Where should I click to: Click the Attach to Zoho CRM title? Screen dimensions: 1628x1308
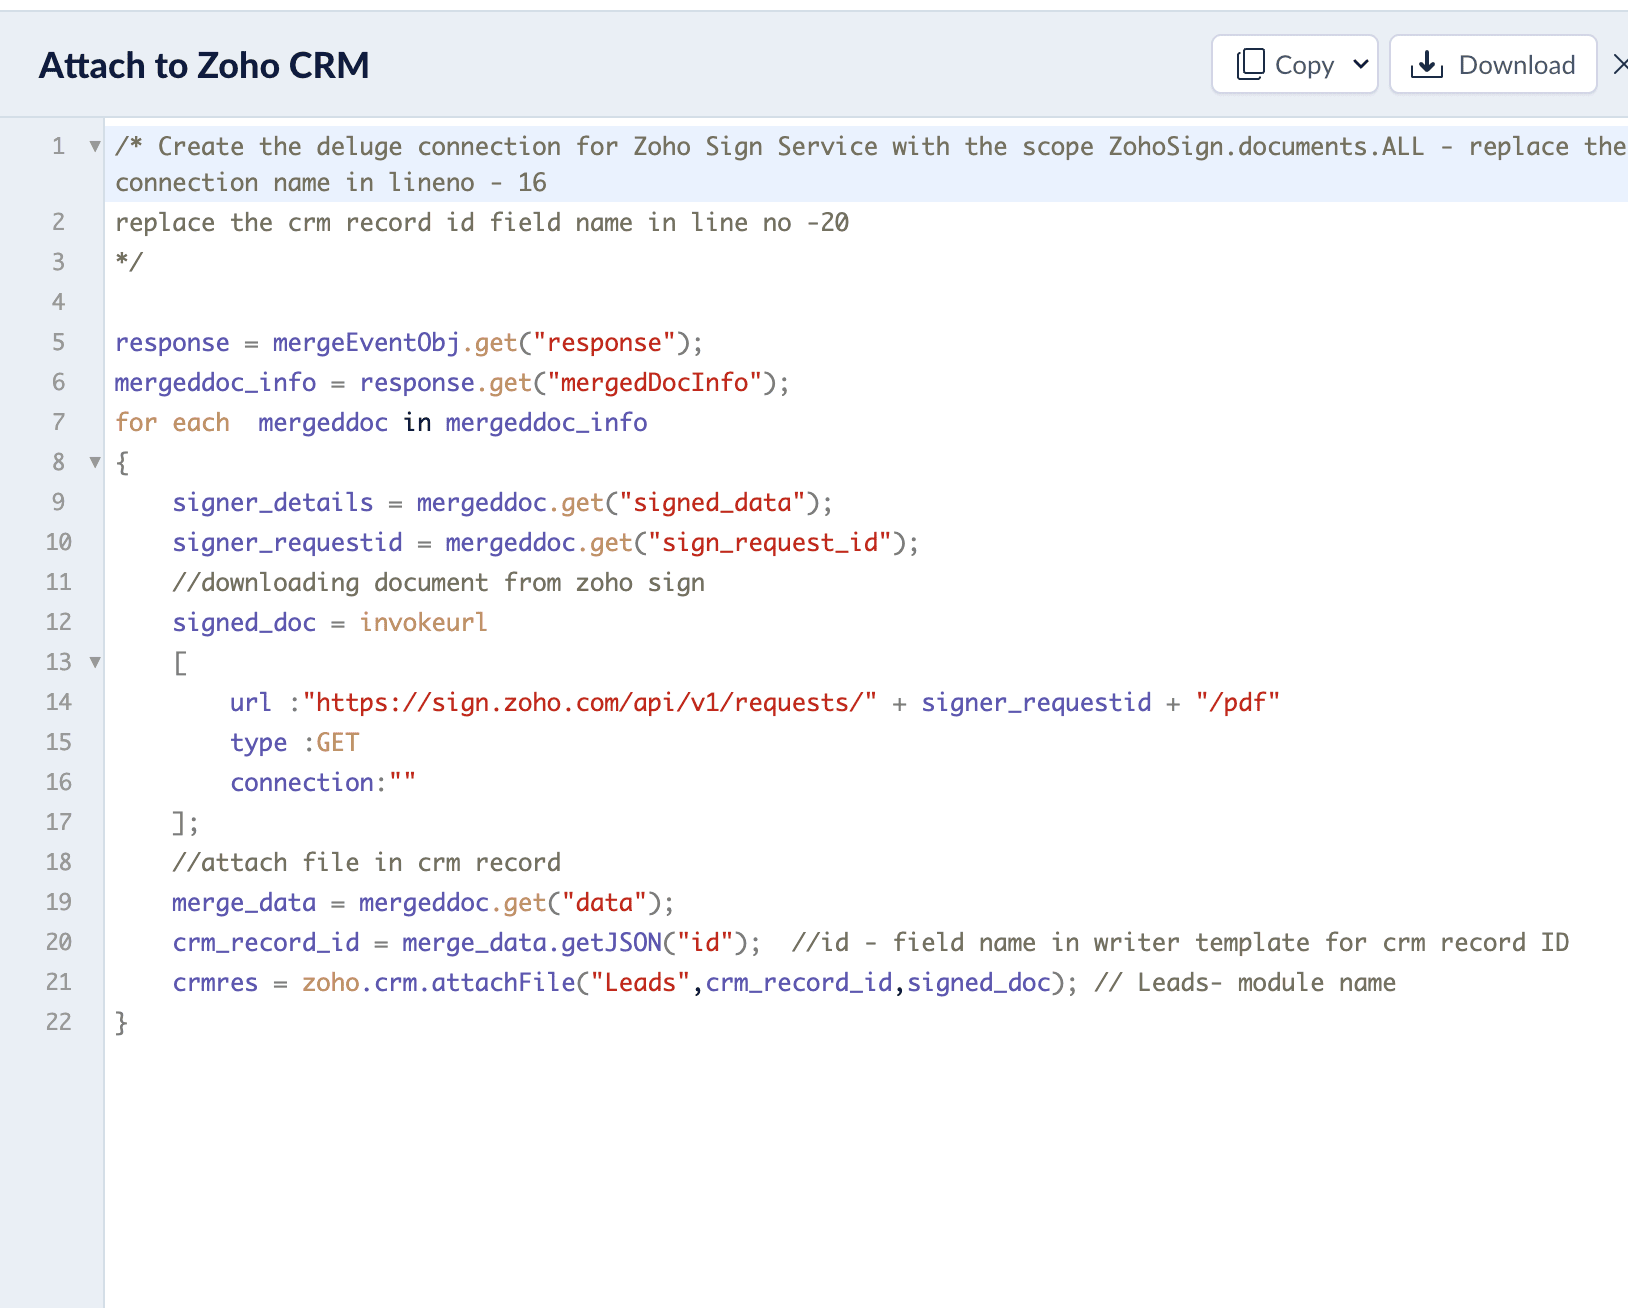204,66
